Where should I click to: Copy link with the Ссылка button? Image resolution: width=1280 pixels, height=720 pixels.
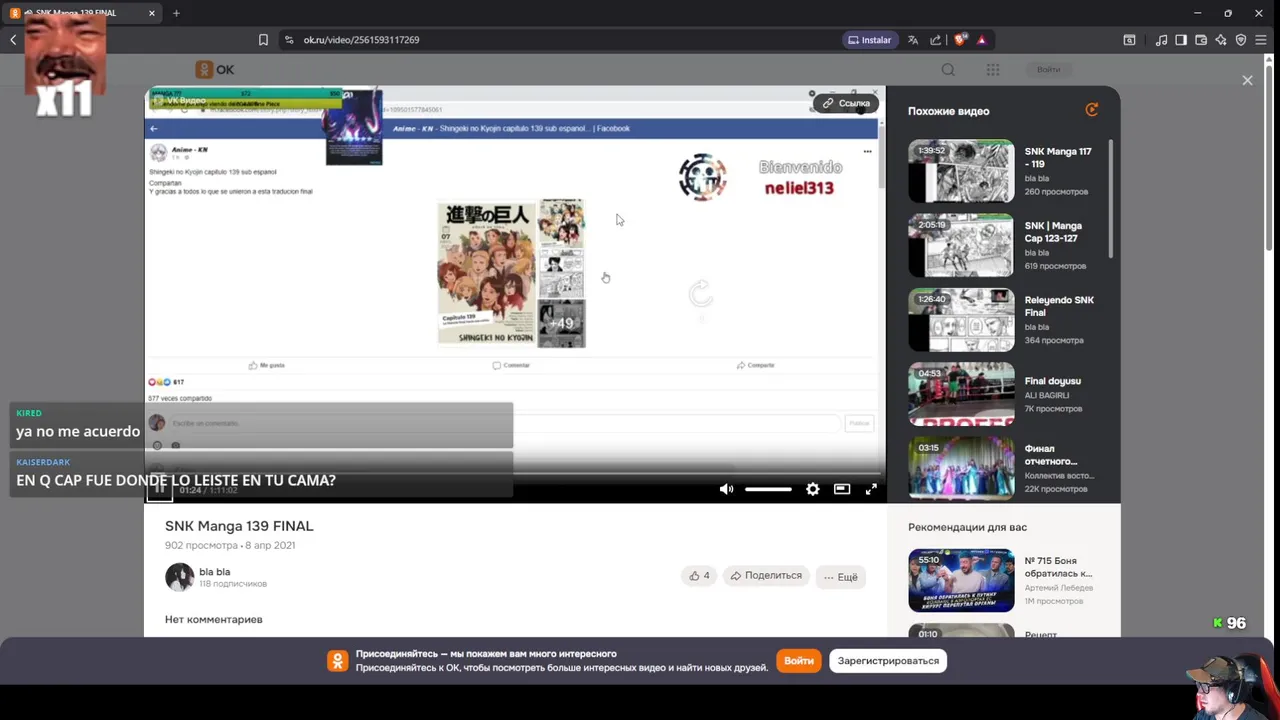846,103
